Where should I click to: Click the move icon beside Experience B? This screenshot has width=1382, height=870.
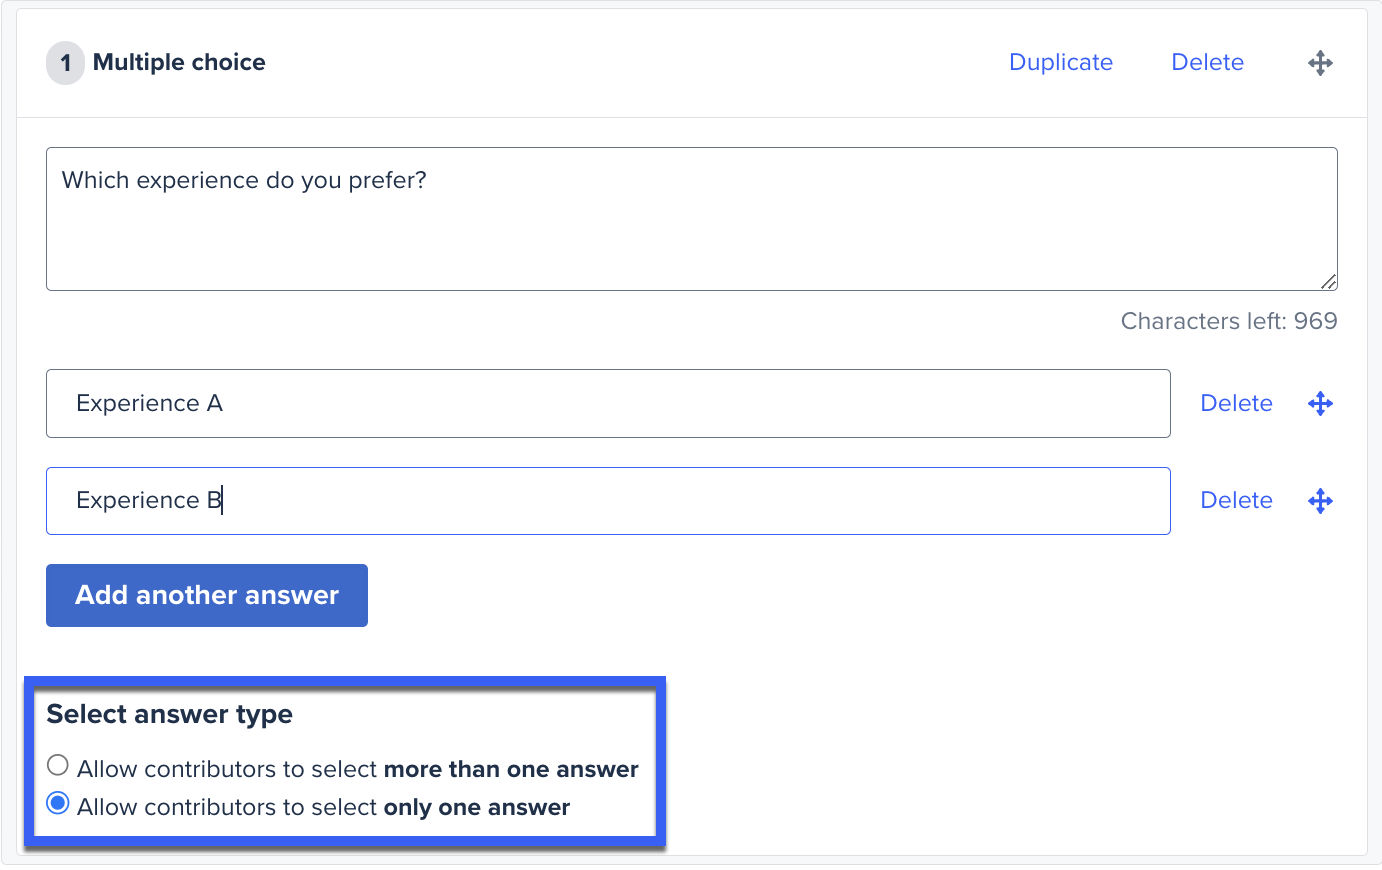tap(1320, 500)
